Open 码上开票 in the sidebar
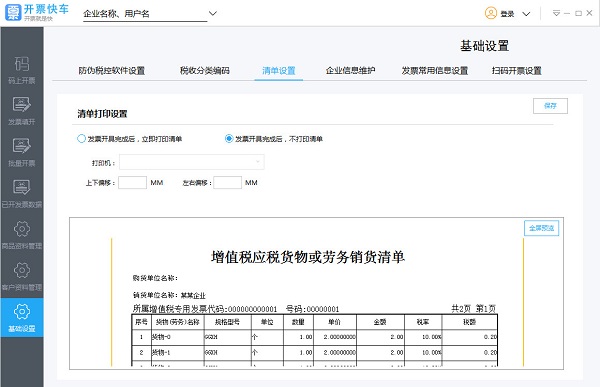 pyautogui.click(x=22, y=70)
